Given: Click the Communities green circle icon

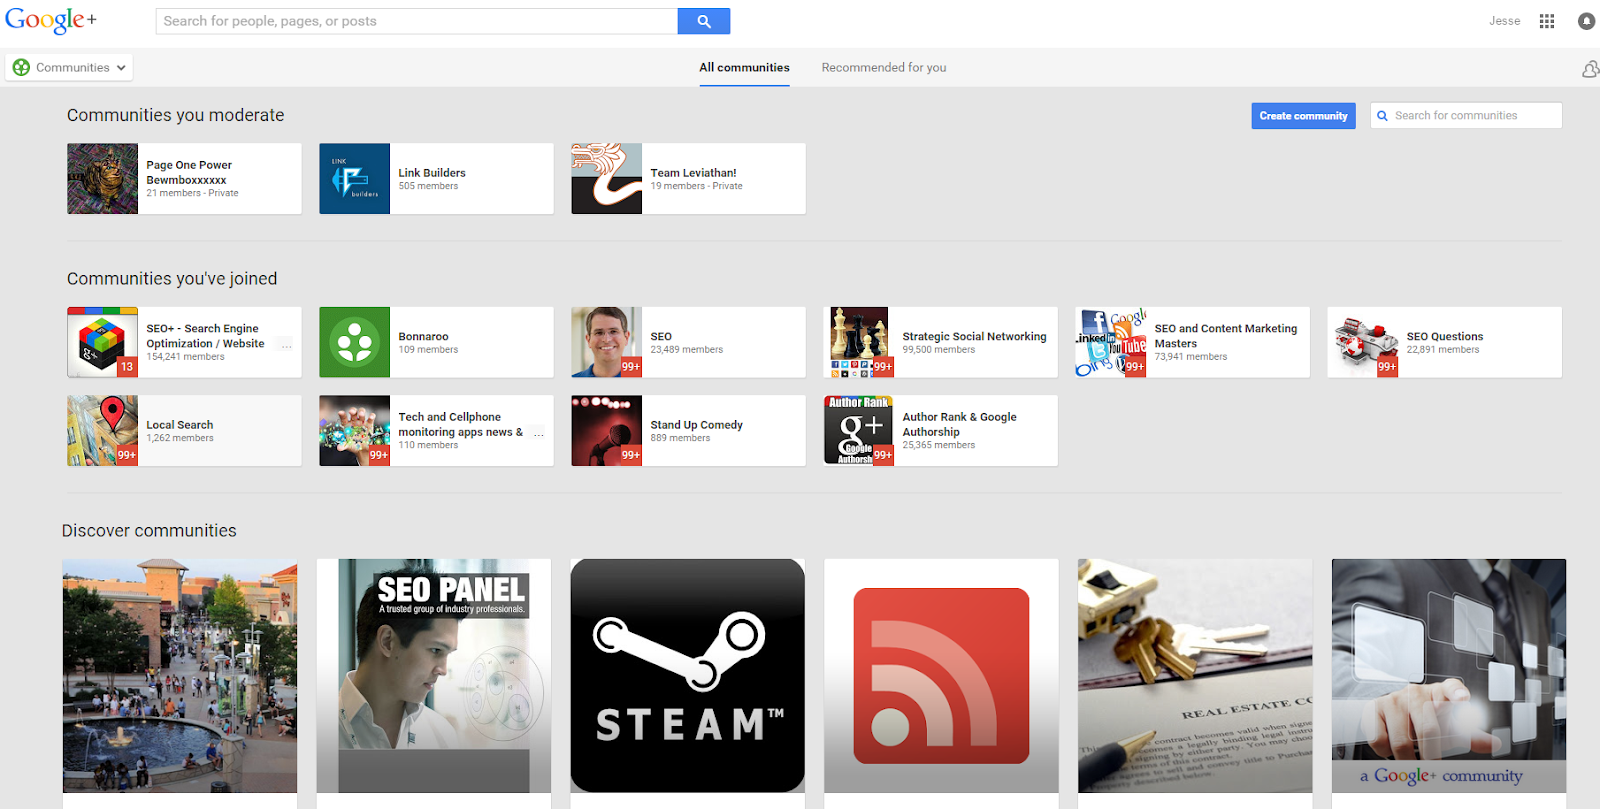Looking at the screenshot, I should (21, 67).
